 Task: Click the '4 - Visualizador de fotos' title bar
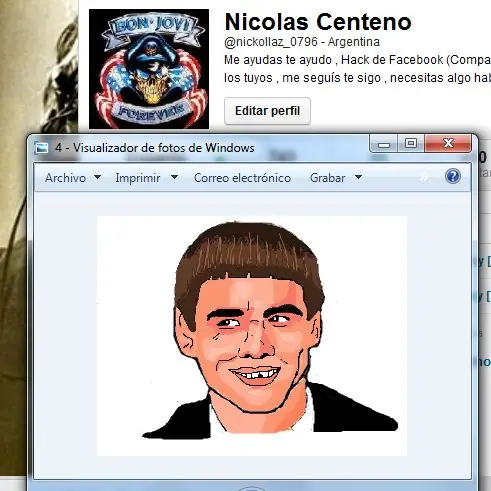click(200, 148)
